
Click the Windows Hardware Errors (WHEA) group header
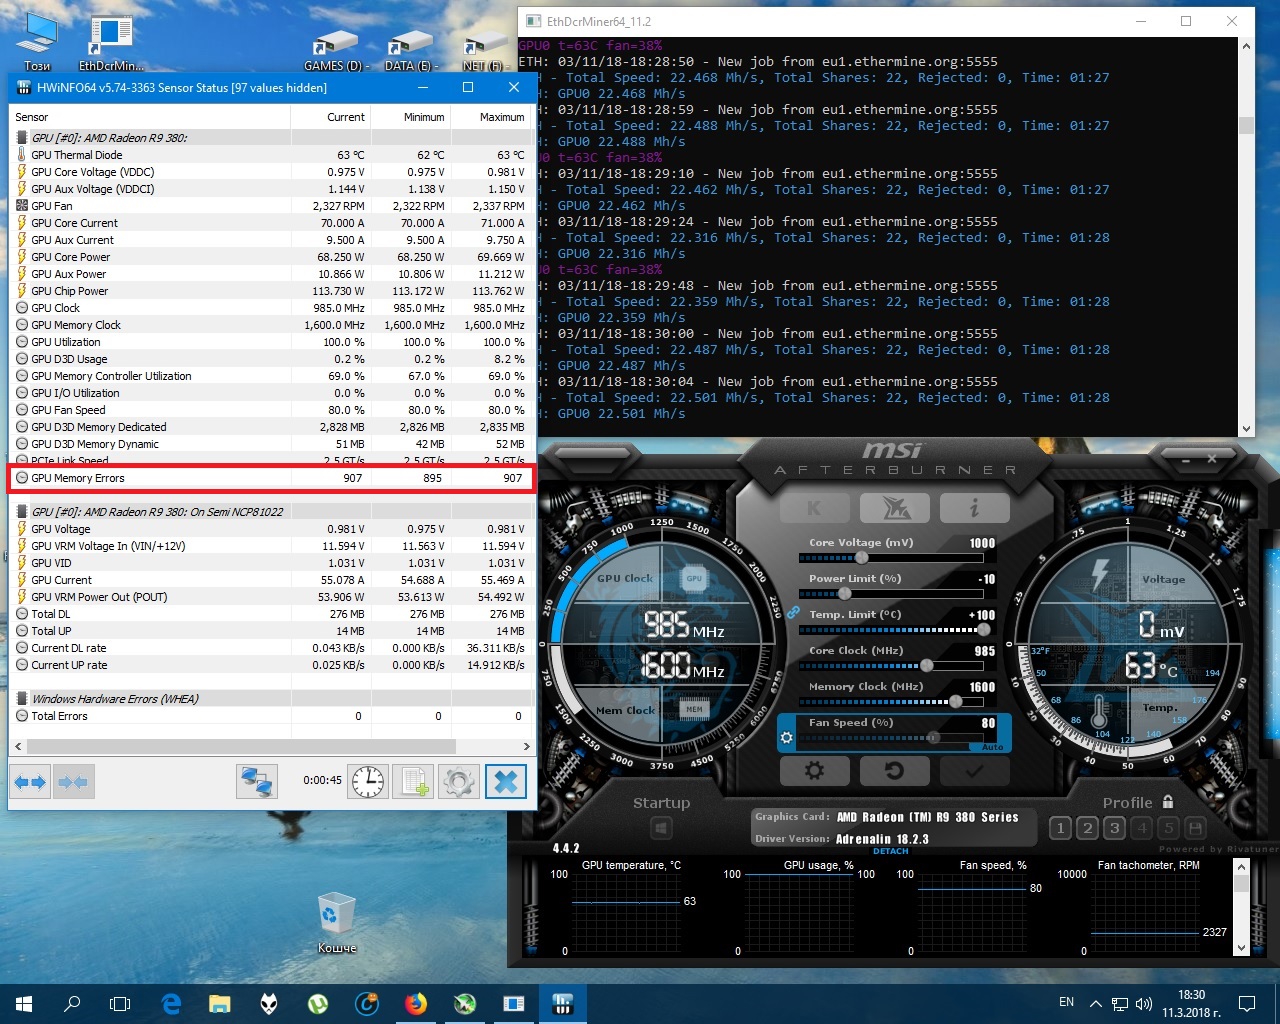point(270,699)
